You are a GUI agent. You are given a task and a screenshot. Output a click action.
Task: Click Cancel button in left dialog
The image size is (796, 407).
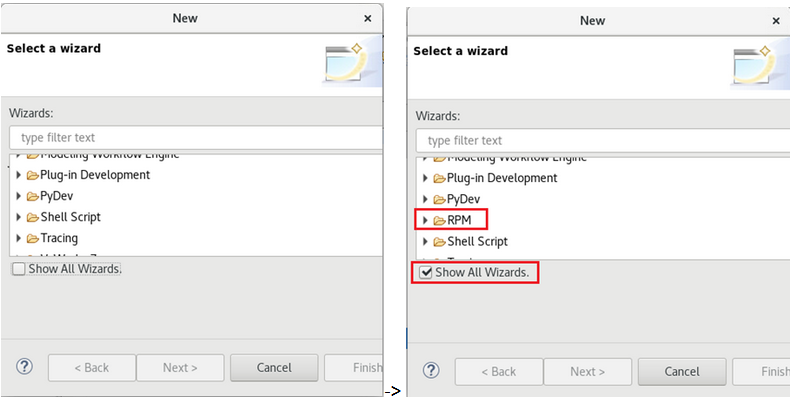[274, 367]
